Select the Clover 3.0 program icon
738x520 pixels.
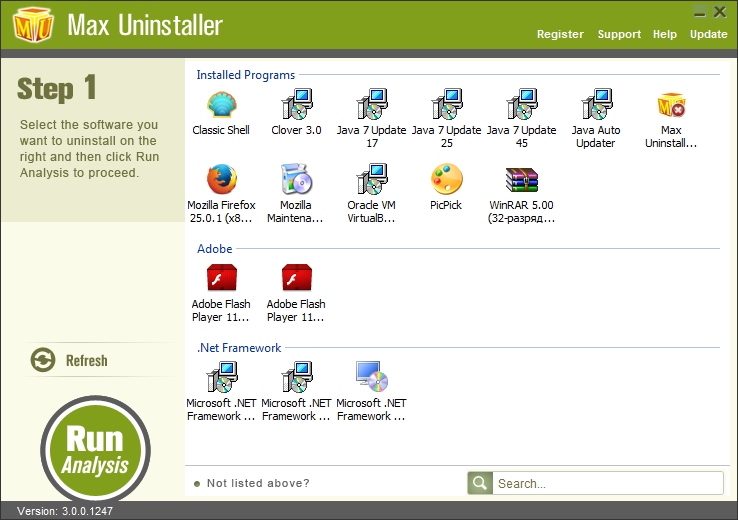(x=296, y=105)
